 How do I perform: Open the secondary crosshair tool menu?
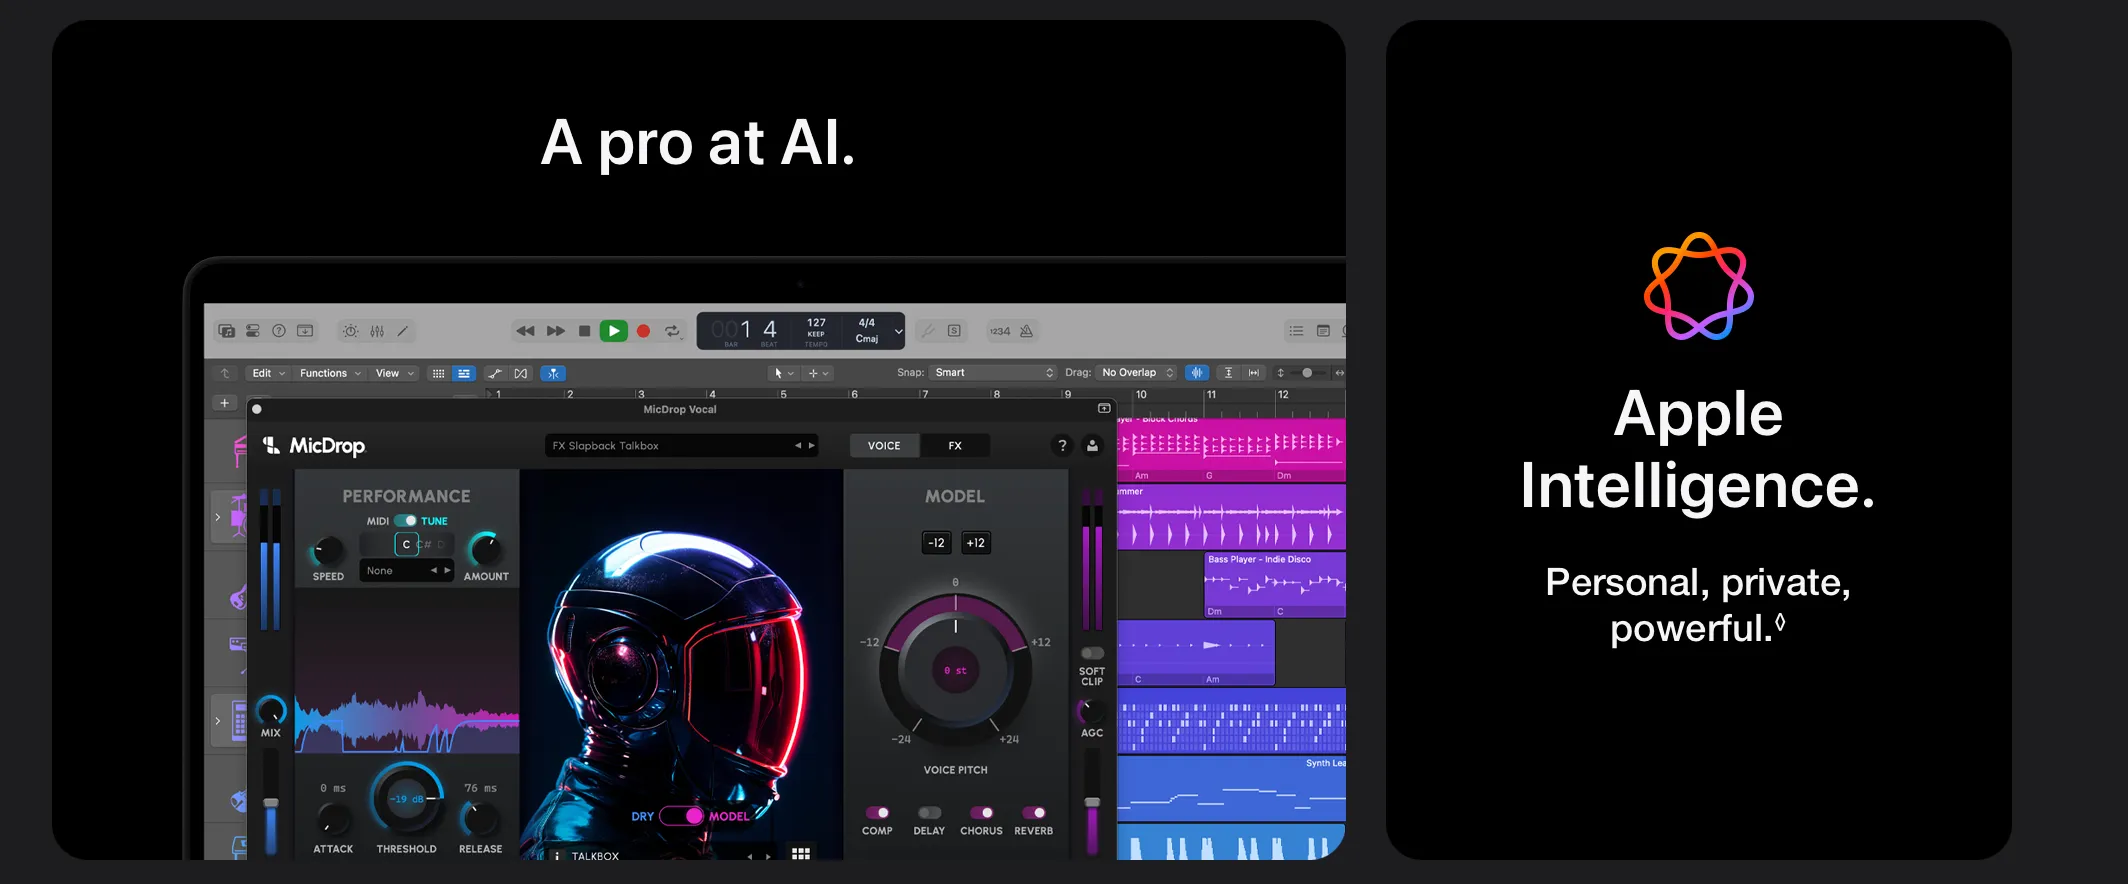(818, 373)
